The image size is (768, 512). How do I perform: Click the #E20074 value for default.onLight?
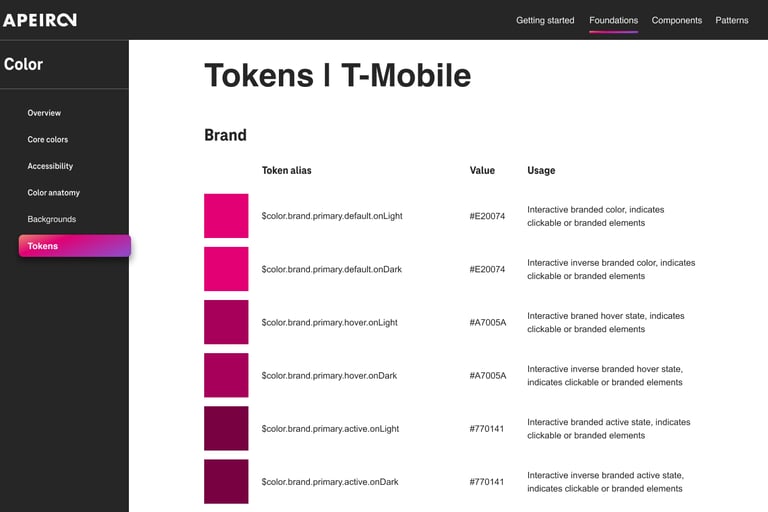(x=487, y=216)
